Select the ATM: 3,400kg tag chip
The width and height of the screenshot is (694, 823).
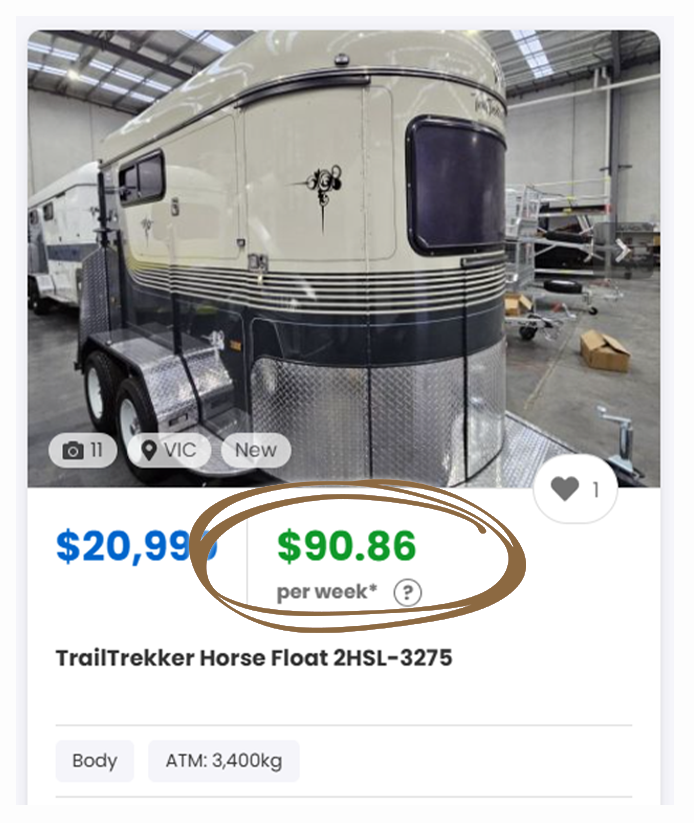click(224, 761)
